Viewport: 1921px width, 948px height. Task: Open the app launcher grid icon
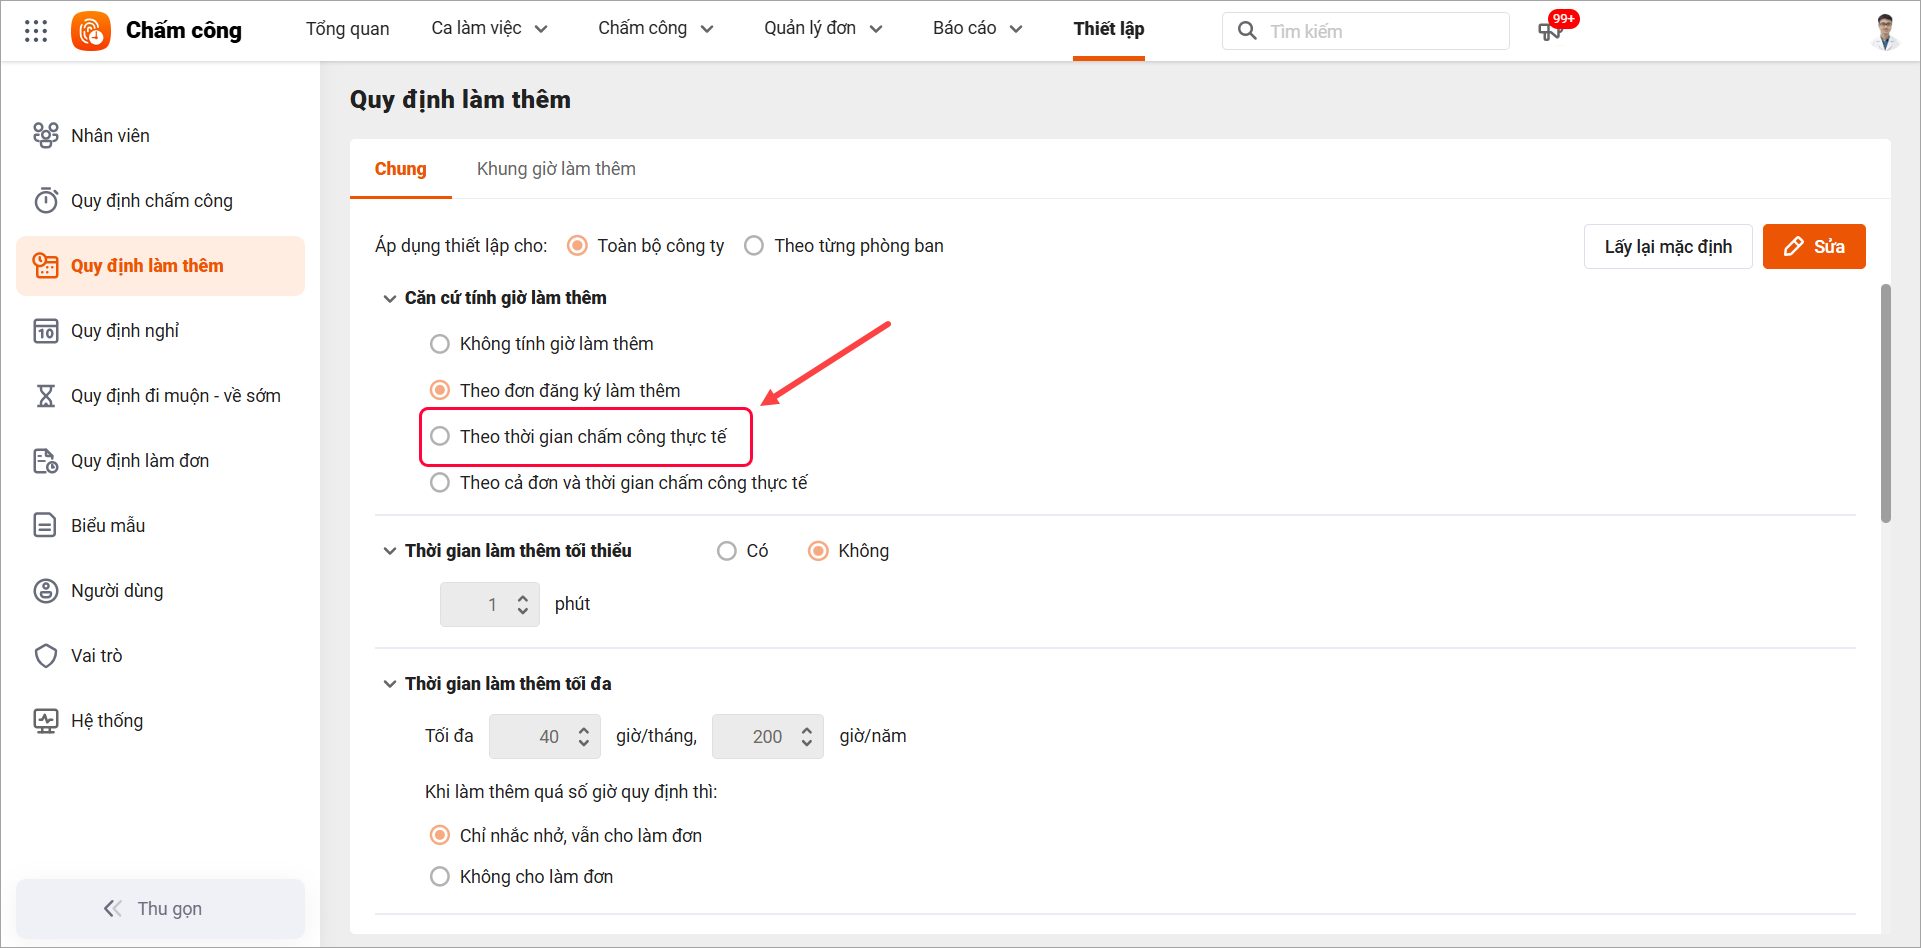click(36, 31)
